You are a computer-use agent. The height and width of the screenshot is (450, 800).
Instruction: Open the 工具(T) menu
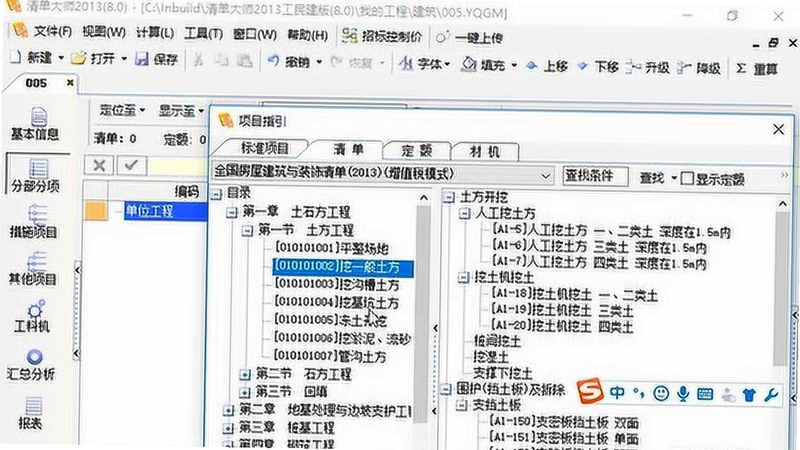[x=203, y=34]
